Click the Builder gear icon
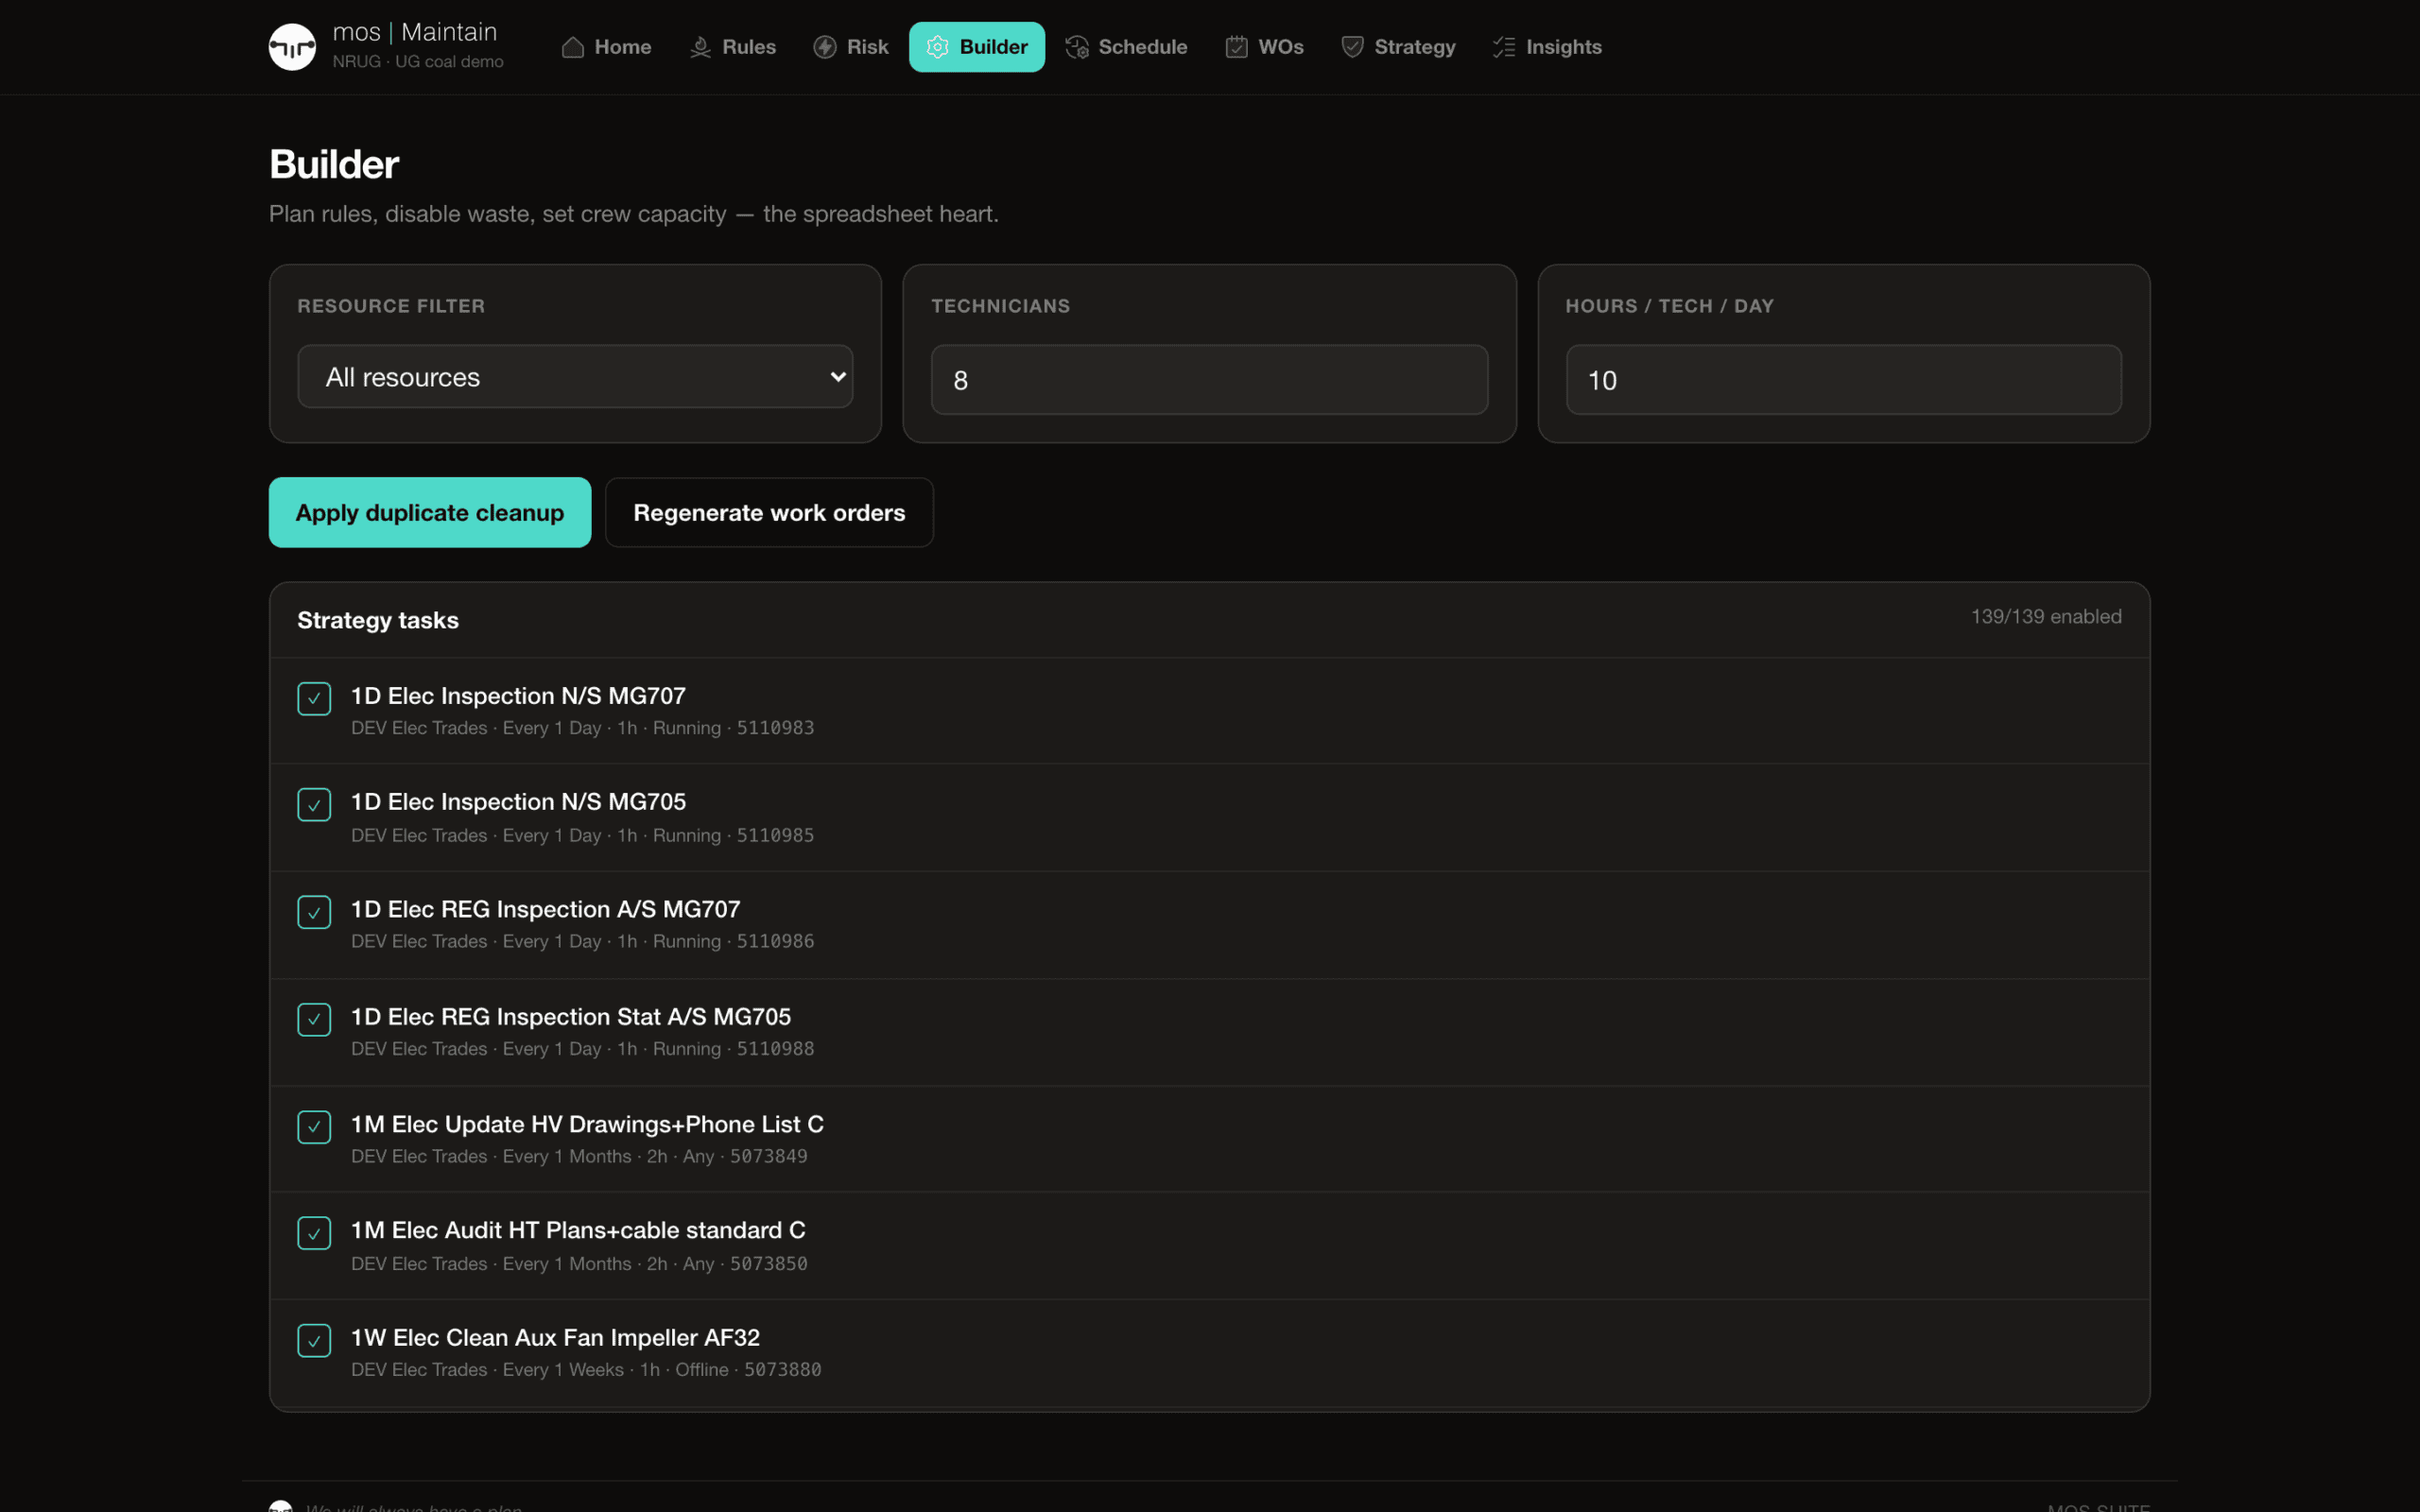Screen dimensions: 2420x1512 [x=938, y=47]
